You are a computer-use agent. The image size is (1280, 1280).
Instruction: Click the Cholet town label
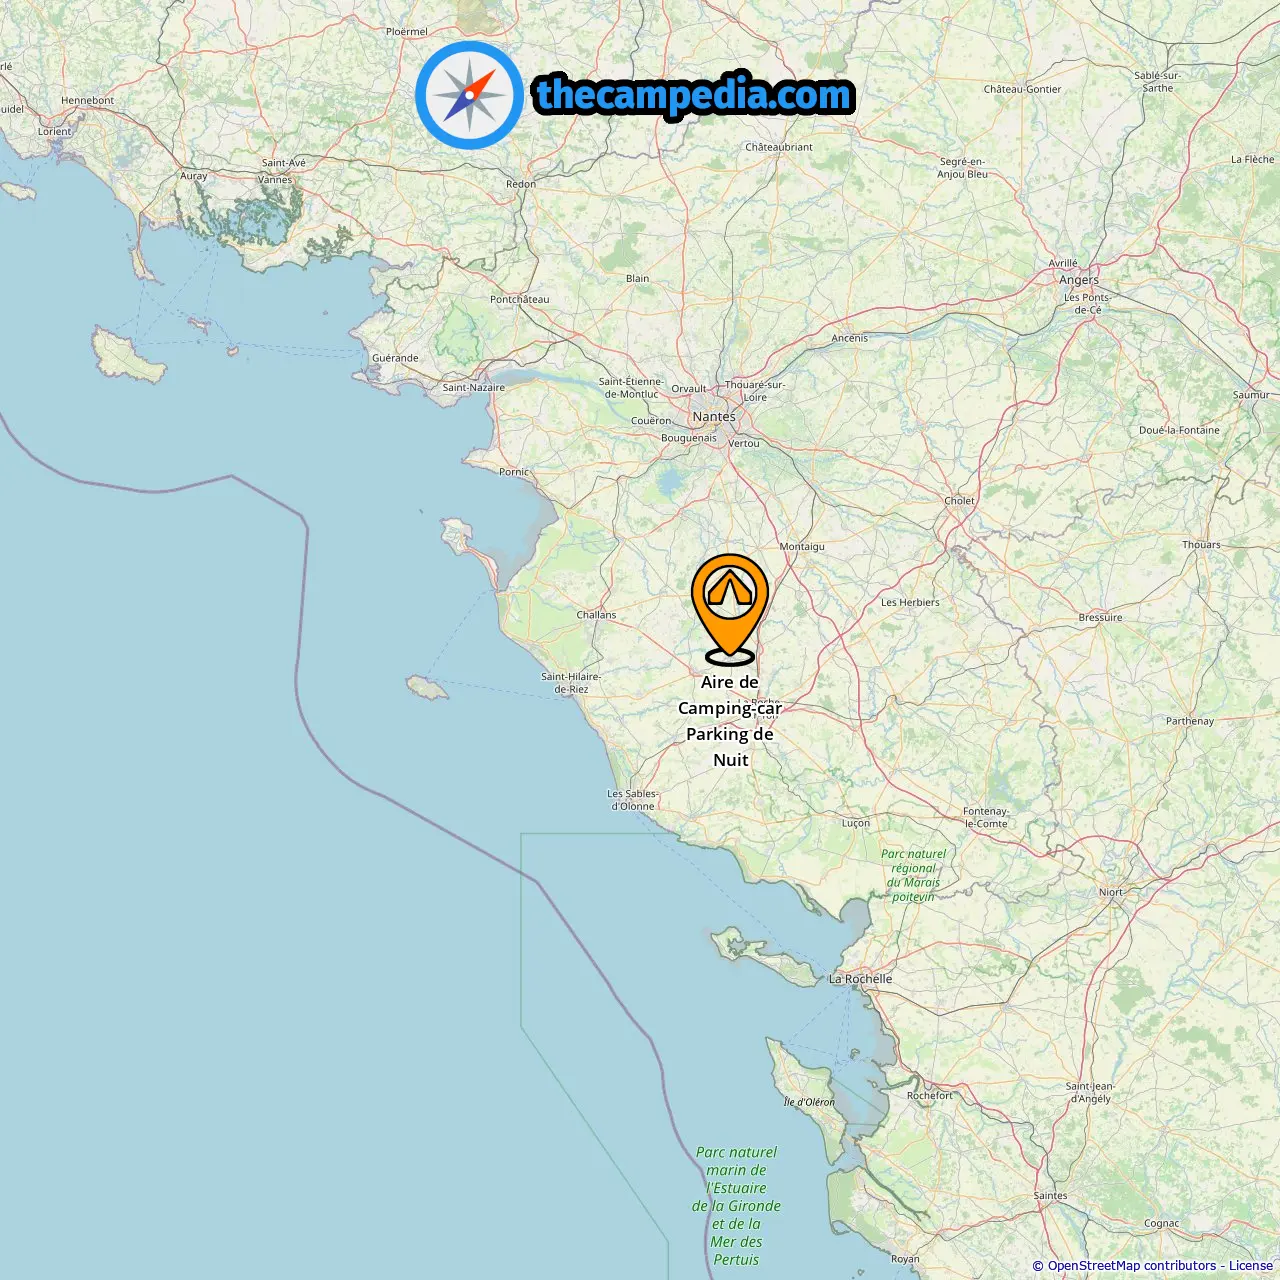(x=959, y=501)
